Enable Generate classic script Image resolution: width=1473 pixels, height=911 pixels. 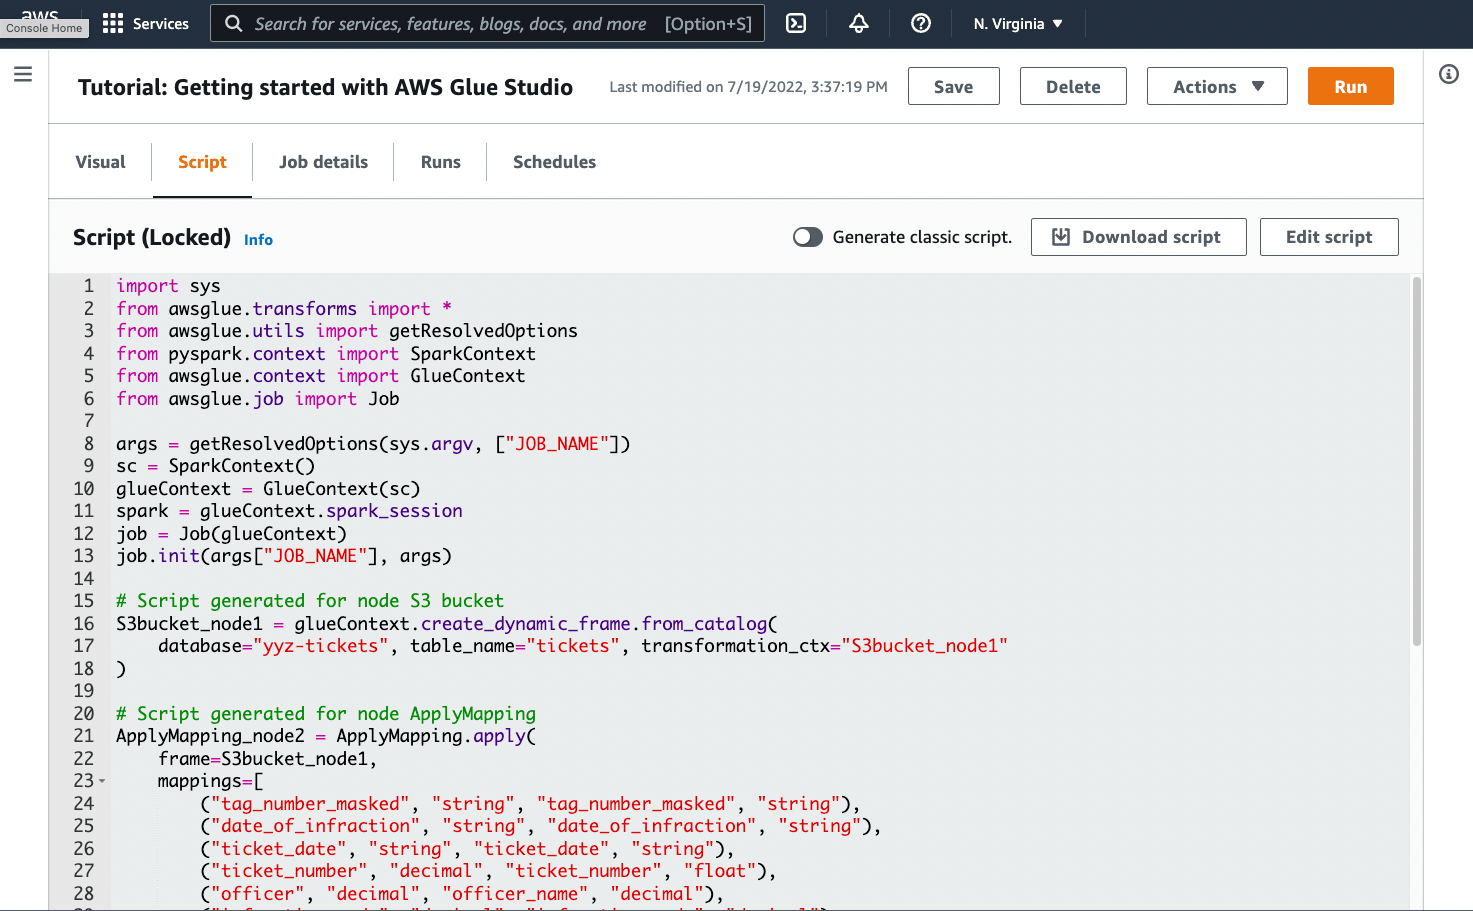807,237
